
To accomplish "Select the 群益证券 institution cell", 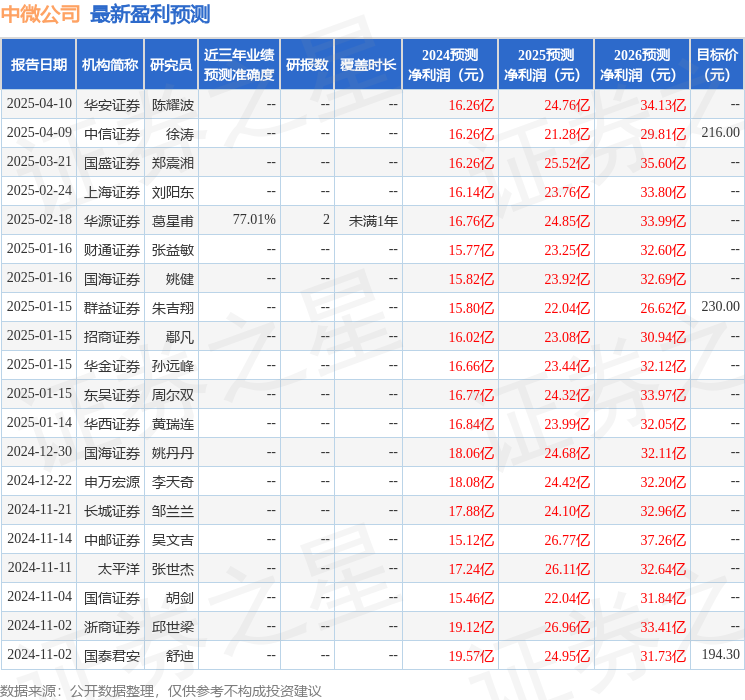I will click(112, 307).
